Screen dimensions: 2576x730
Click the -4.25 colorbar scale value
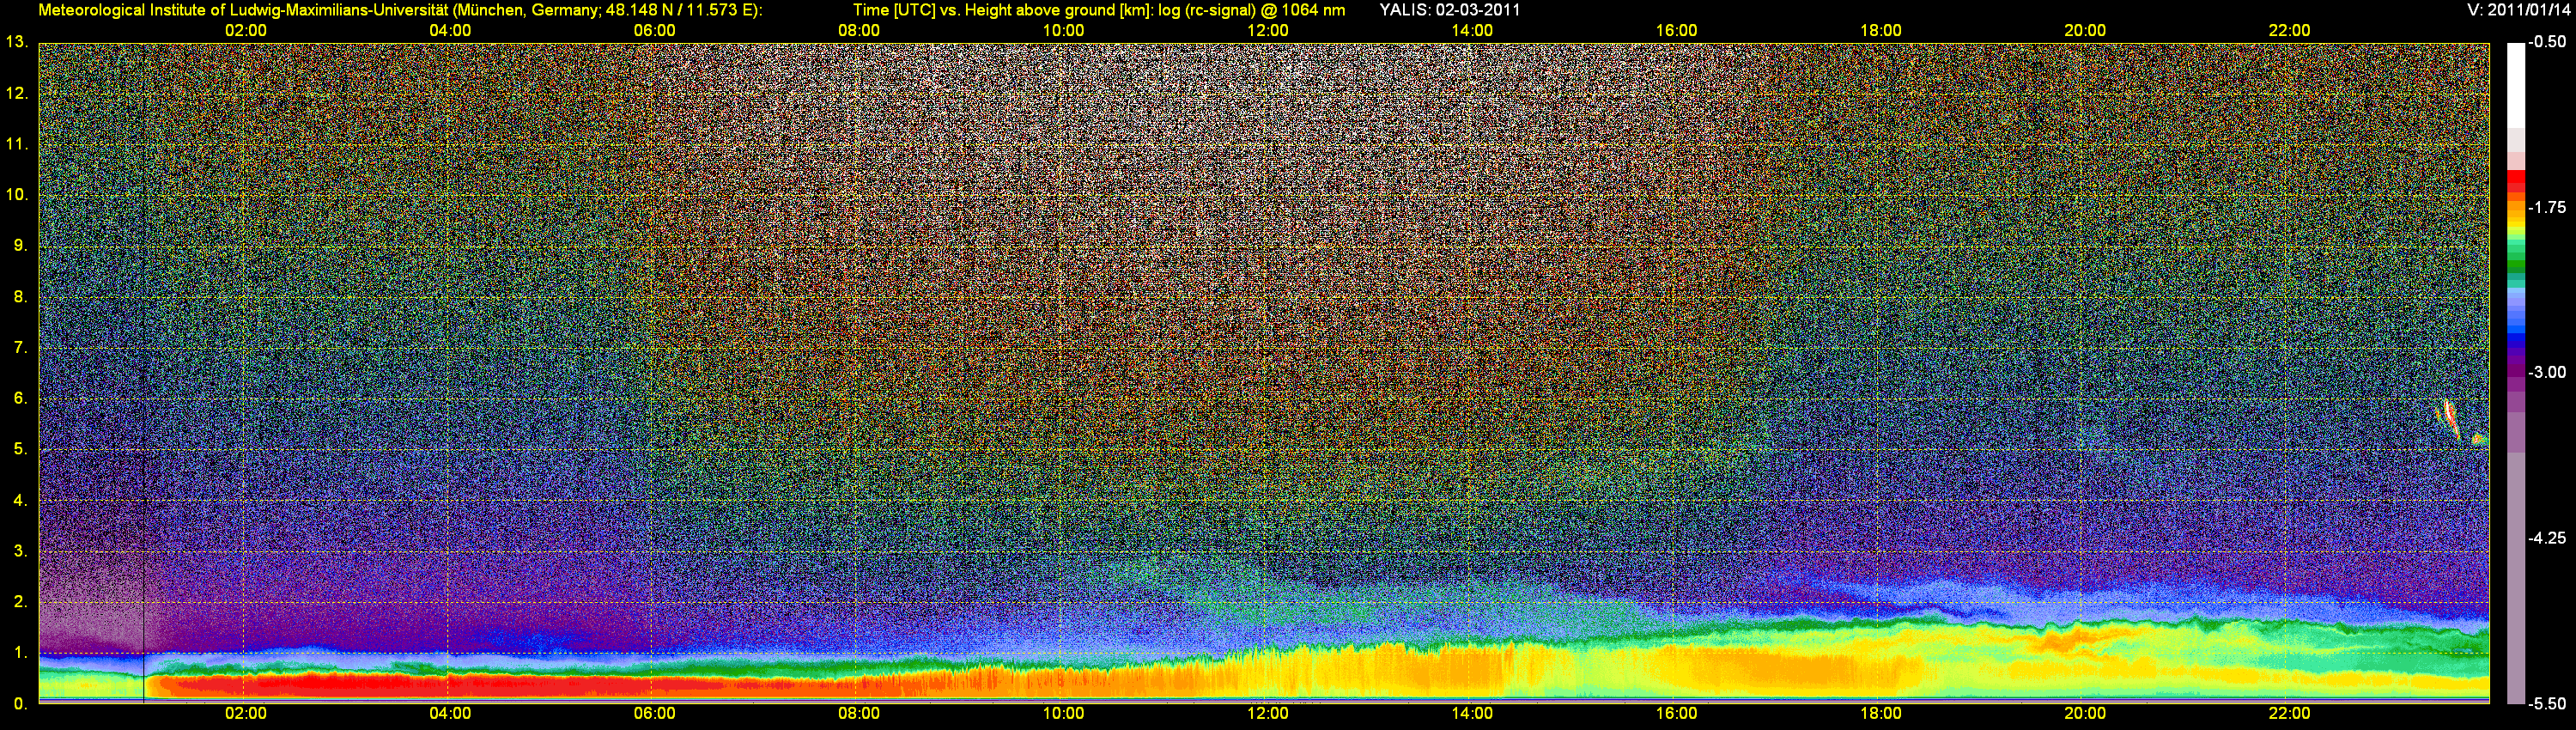pyautogui.click(x=2547, y=539)
